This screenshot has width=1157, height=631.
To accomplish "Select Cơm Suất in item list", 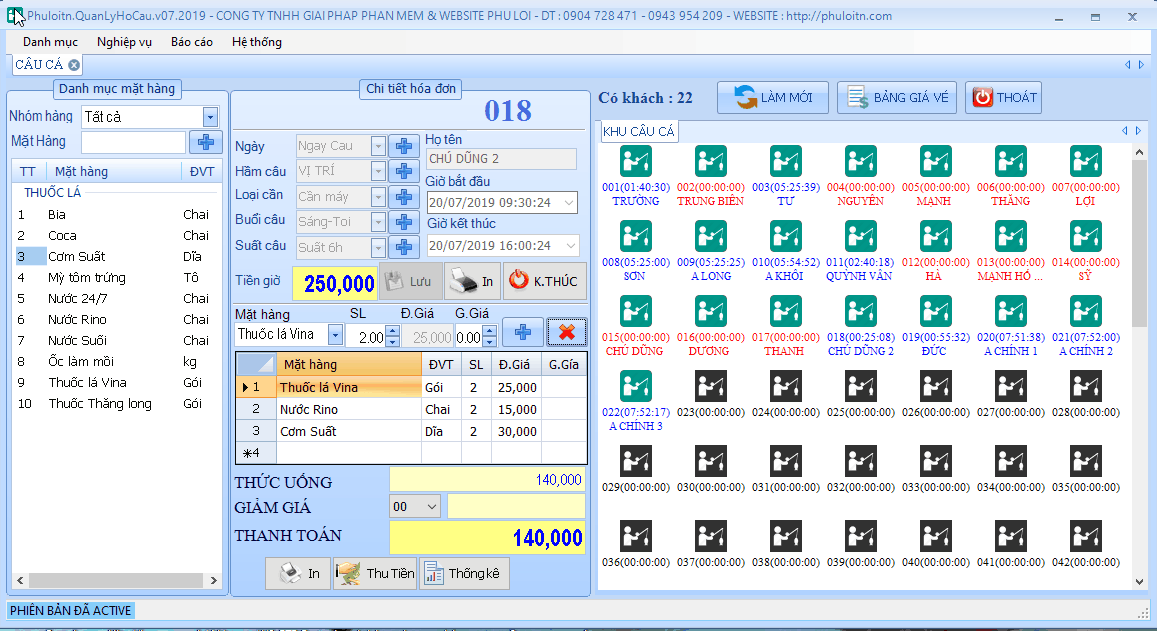I will pos(77,257).
